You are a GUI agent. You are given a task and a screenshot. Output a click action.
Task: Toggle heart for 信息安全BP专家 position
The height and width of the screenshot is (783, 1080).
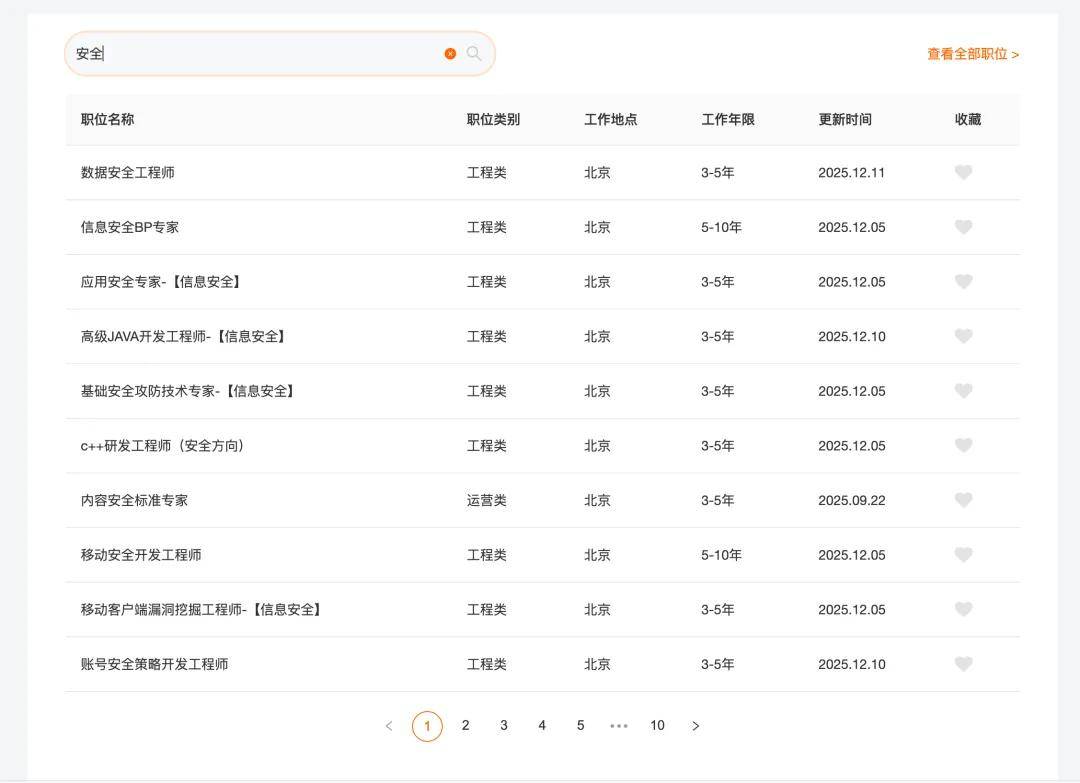pyautogui.click(x=963, y=227)
